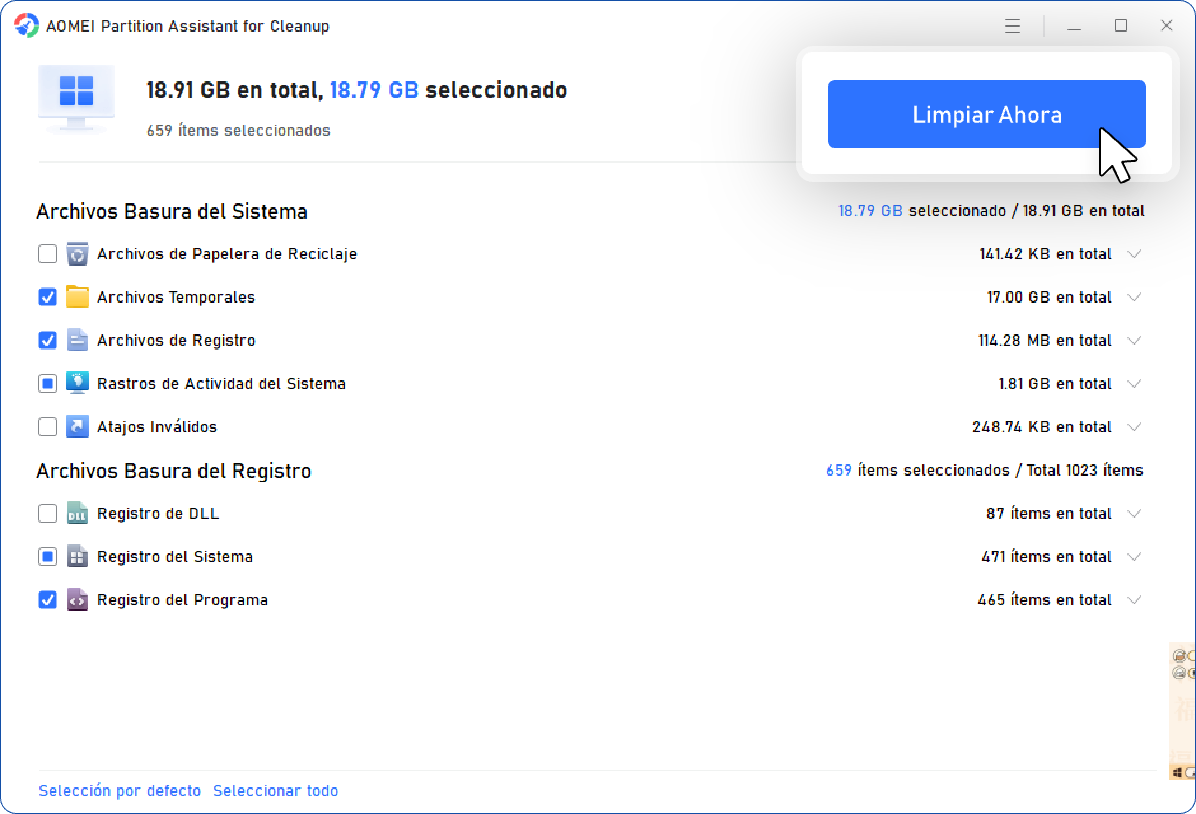Click the Archivos Temporales label

click(x=175, y=297)
